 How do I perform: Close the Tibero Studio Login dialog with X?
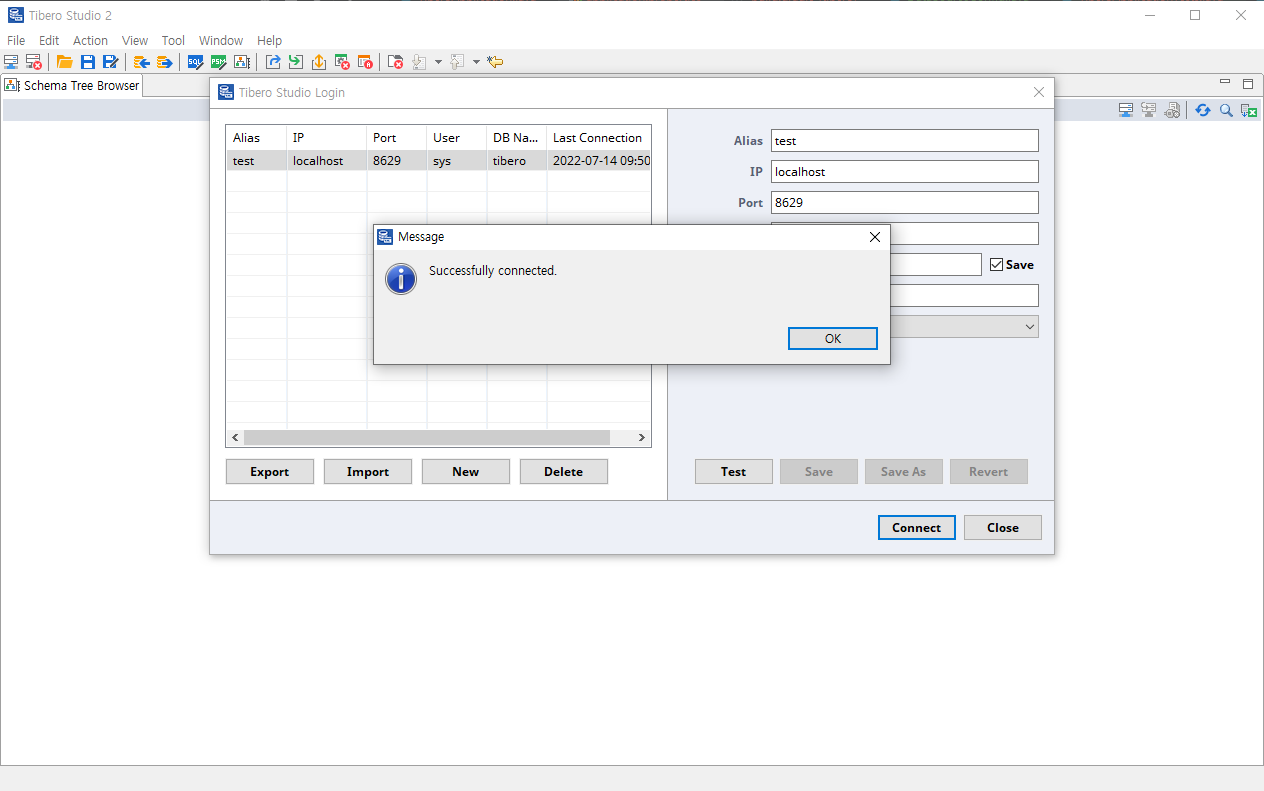pyautogui.click(x=1039, y=92)
